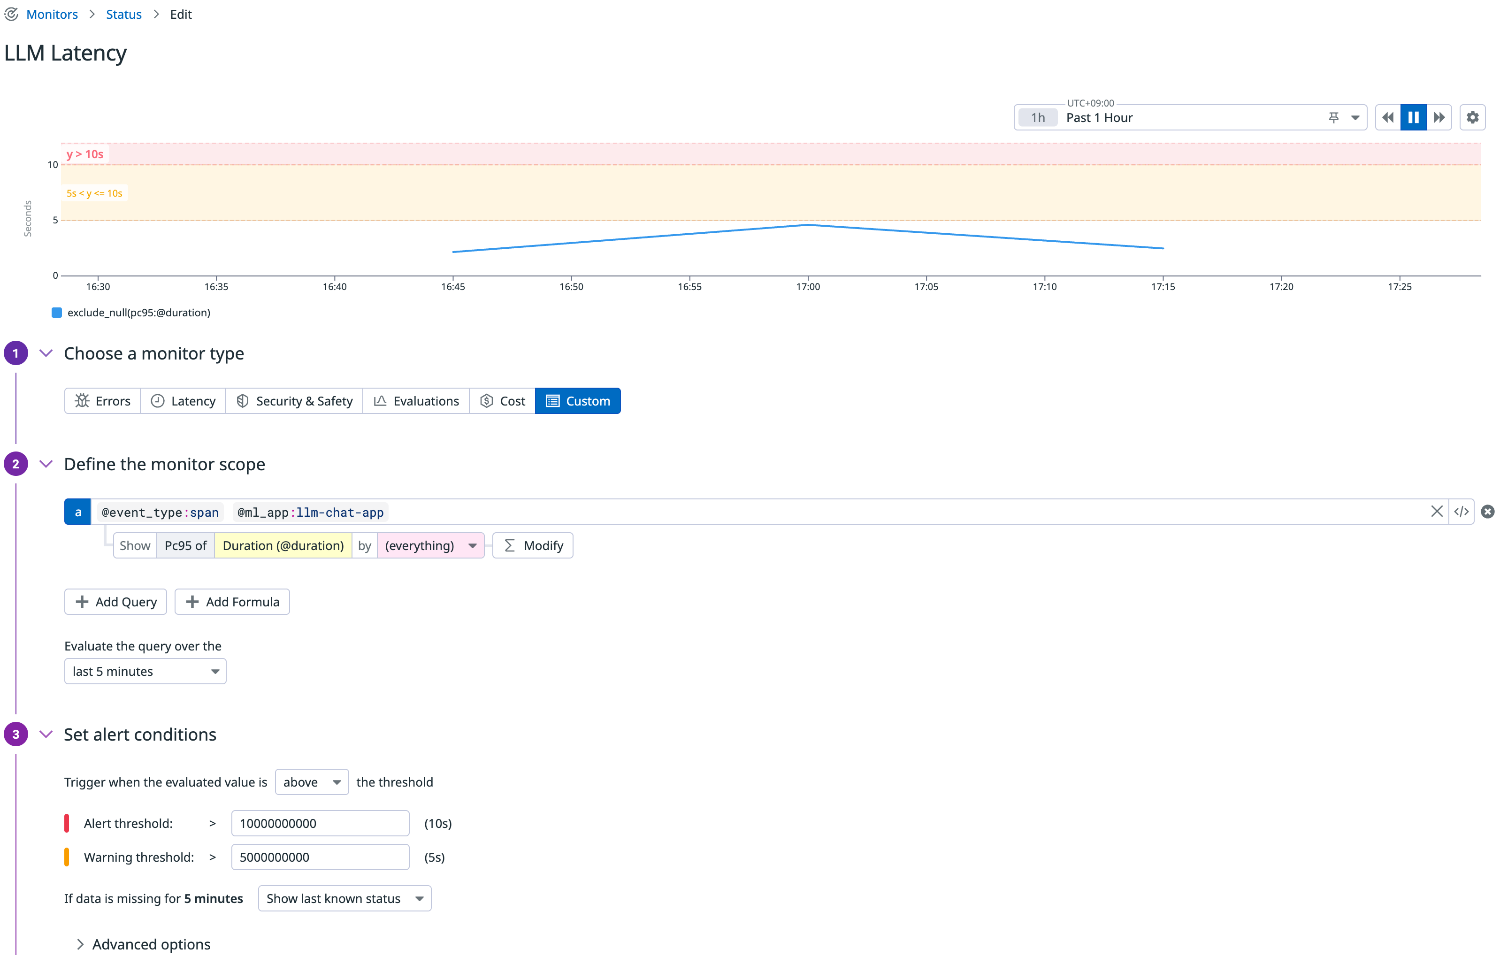
Task: Open the 'above' trigger condition dropdown
Action: coord(311,783)
